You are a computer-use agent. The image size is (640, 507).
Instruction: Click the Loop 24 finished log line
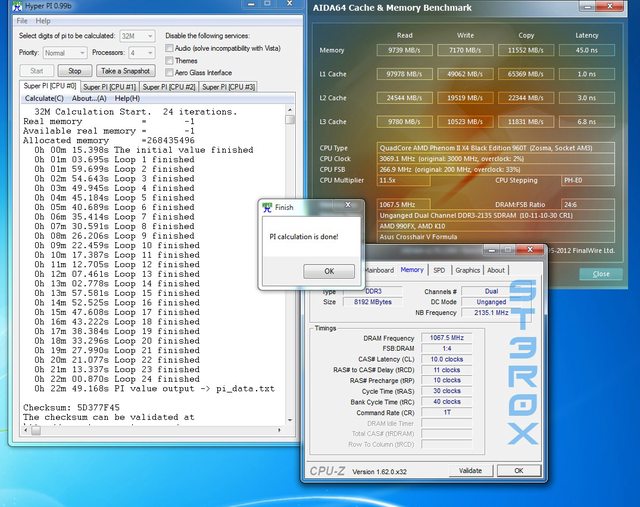117,379
